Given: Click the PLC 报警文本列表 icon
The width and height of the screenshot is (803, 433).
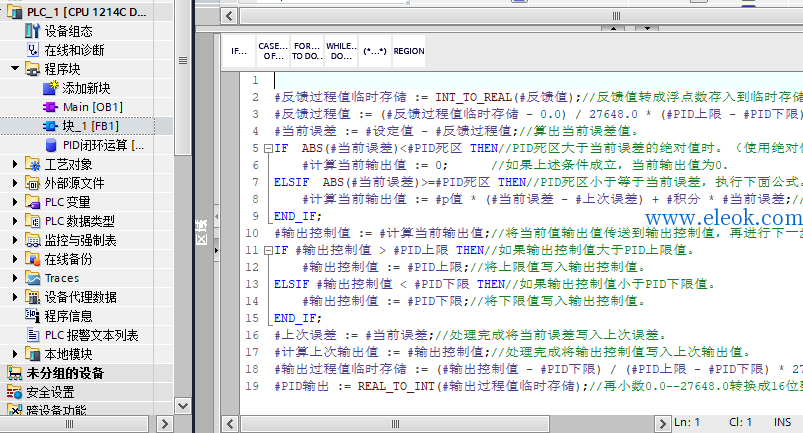Looking at the screenshot, I should (x=33, y=335).
